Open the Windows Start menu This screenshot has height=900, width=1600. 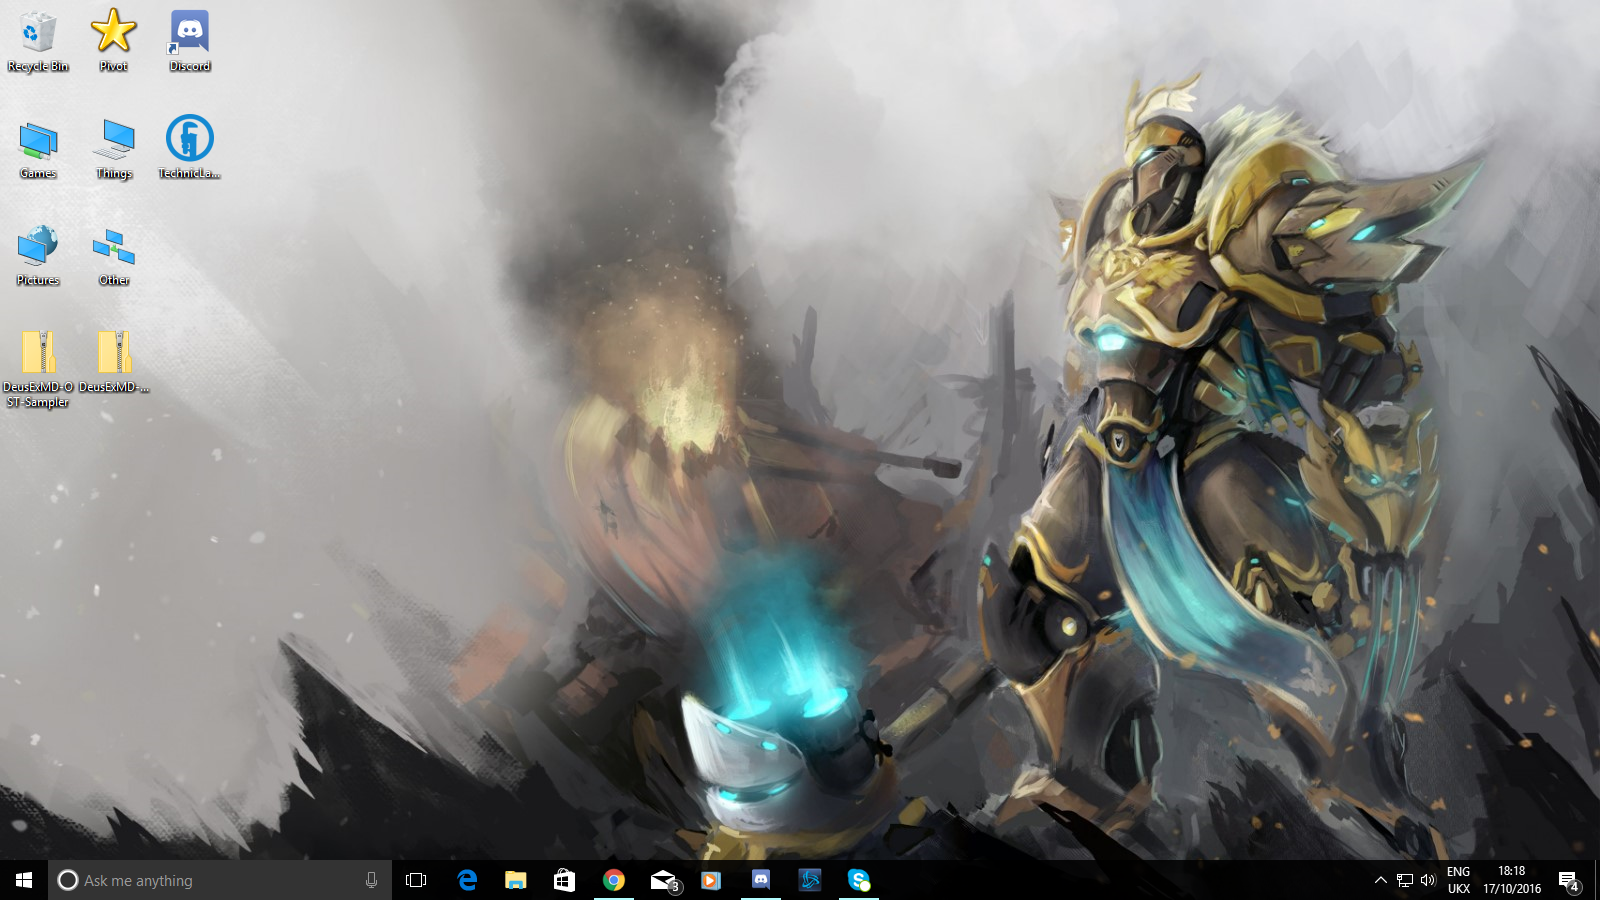(24, 880)
